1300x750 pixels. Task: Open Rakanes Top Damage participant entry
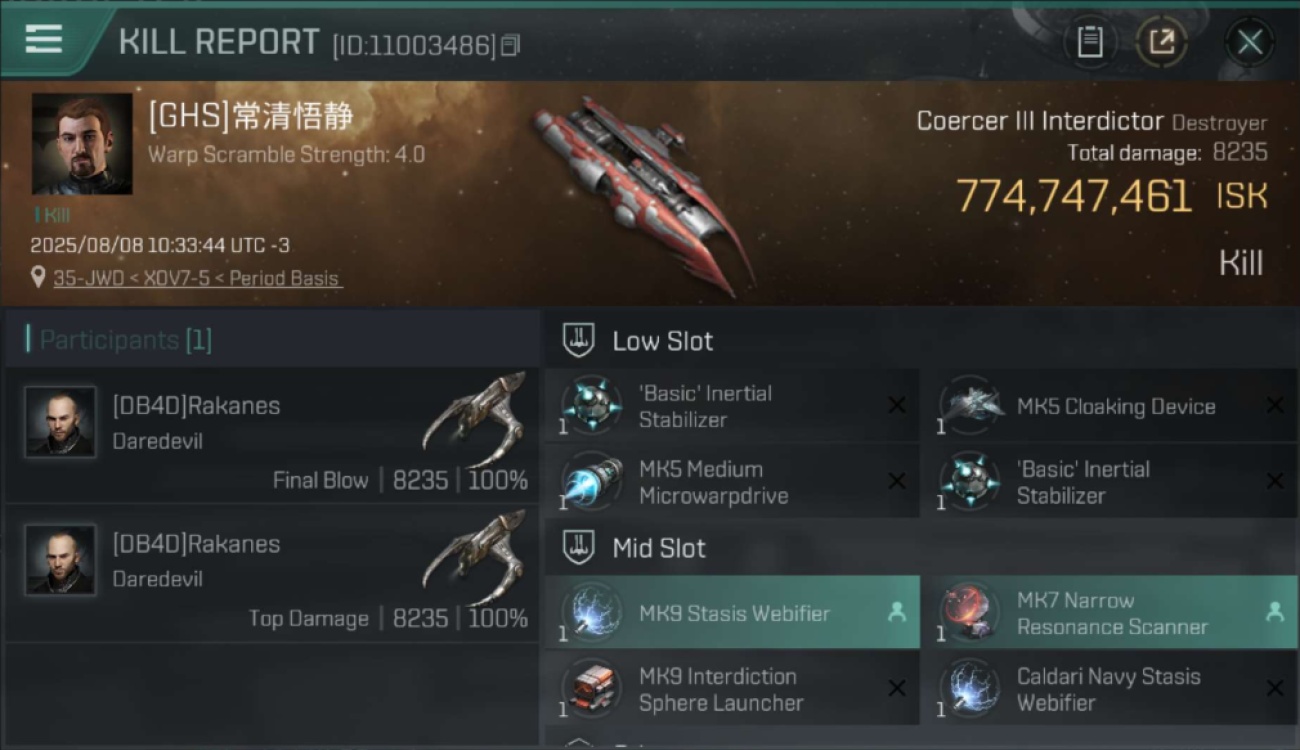pos(271,574)
